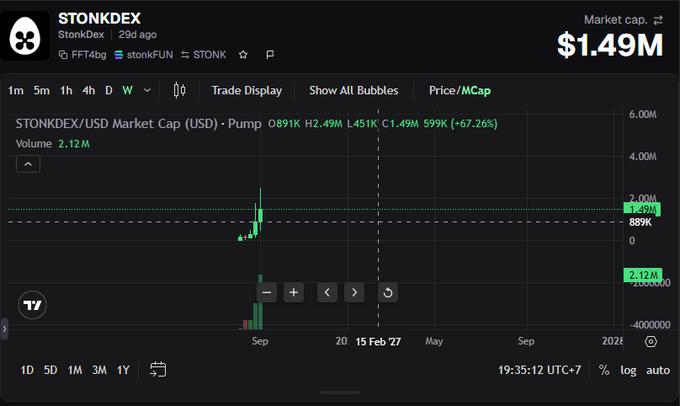Set range to 3M

pyautogui.click(x=99, y=370)
